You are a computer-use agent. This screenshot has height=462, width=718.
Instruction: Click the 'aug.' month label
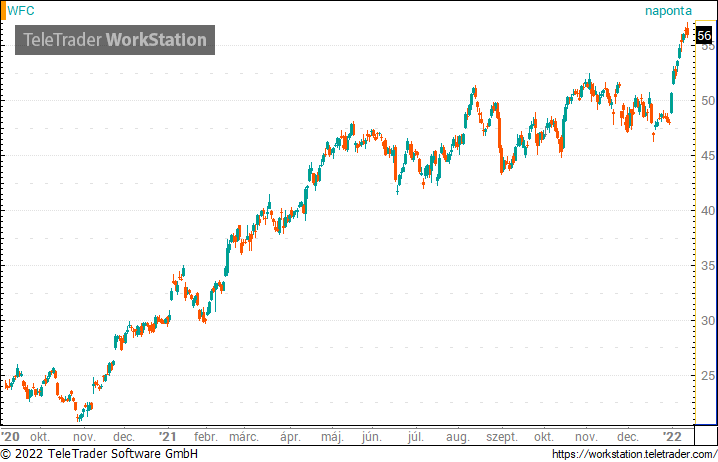[458, 437]
